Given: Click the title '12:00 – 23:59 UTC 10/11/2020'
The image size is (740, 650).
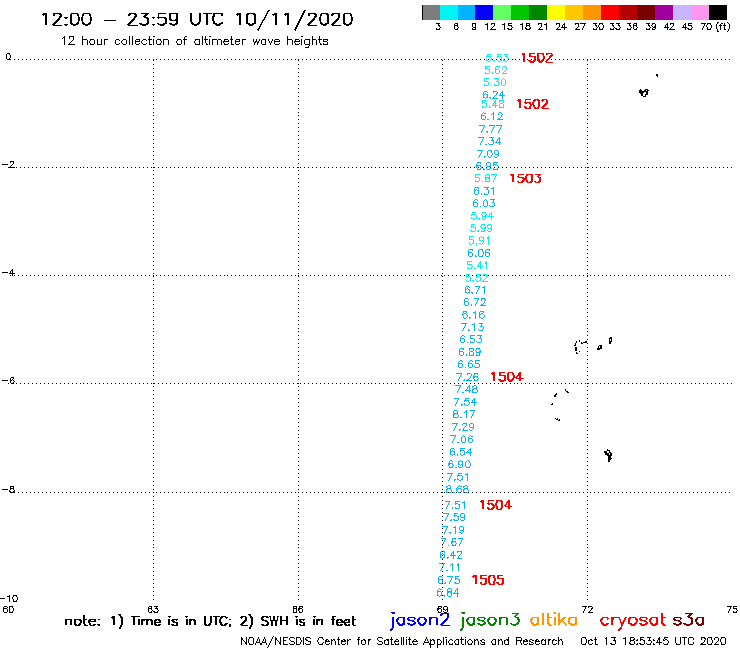Looking at the screenshot, I should [x=197, y=19].
